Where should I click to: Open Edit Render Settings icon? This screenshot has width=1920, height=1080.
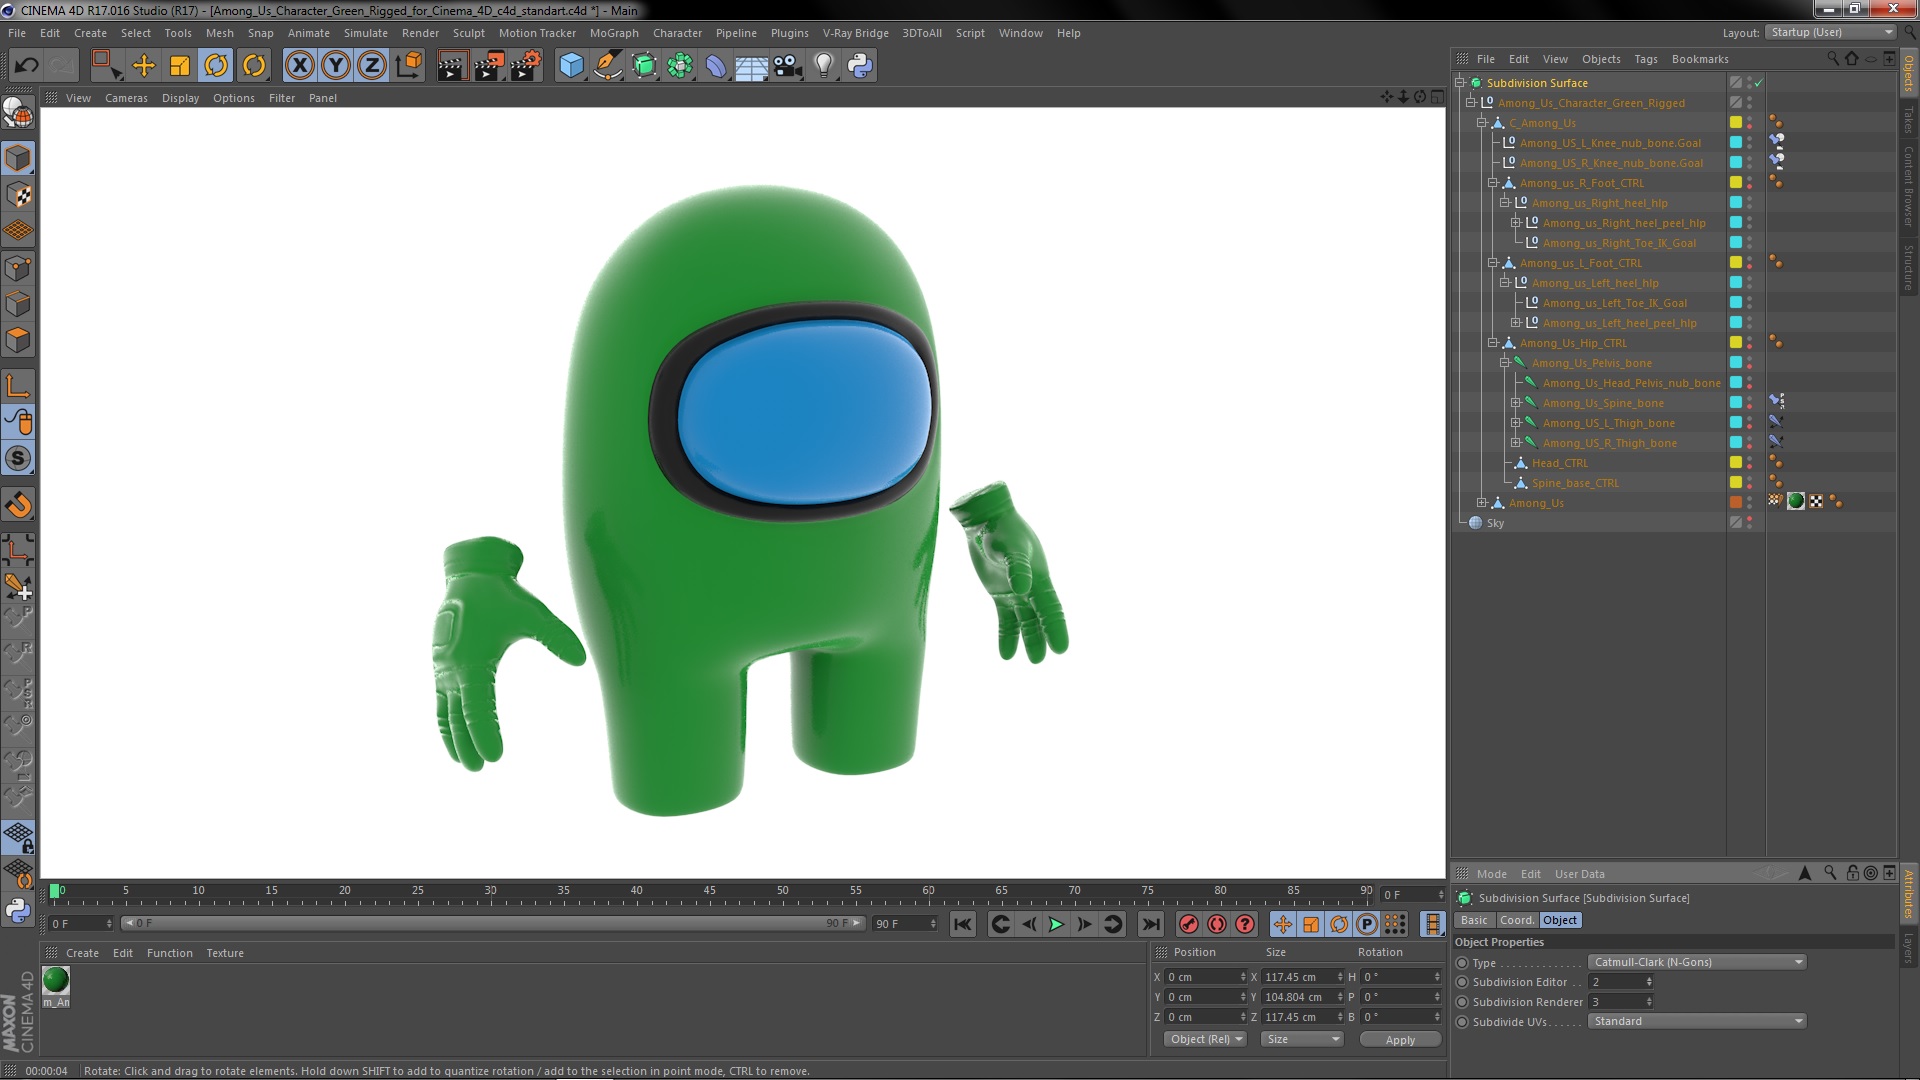(x=526, y=66)
